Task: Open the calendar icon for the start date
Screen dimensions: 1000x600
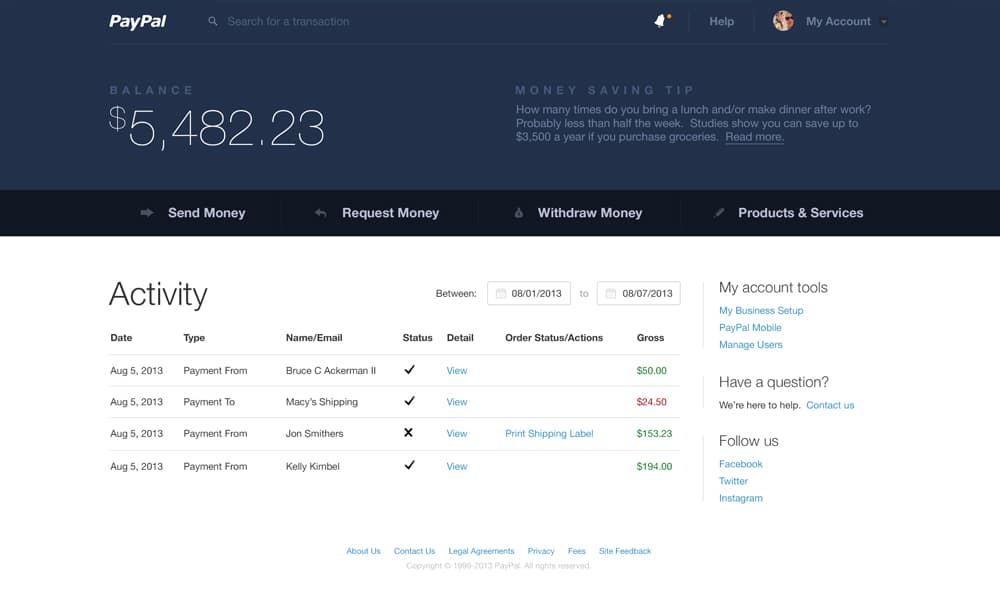Action: [x=502, y=293]
